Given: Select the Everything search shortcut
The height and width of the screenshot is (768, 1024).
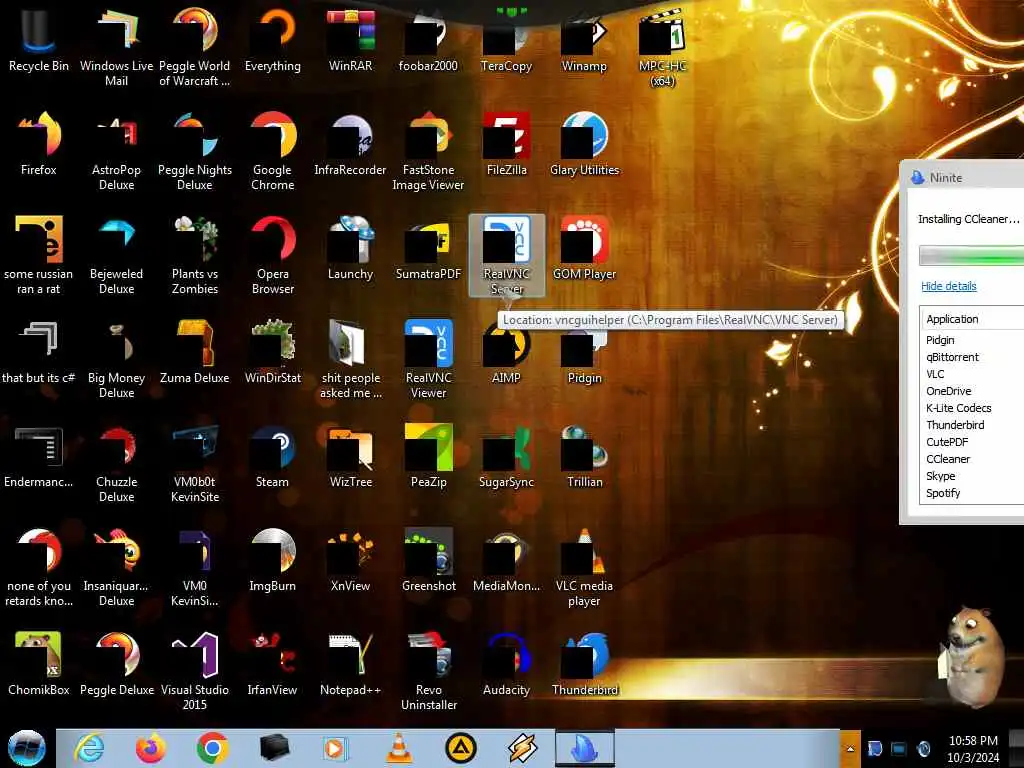Looking at the screenshot, I should 272,39.
